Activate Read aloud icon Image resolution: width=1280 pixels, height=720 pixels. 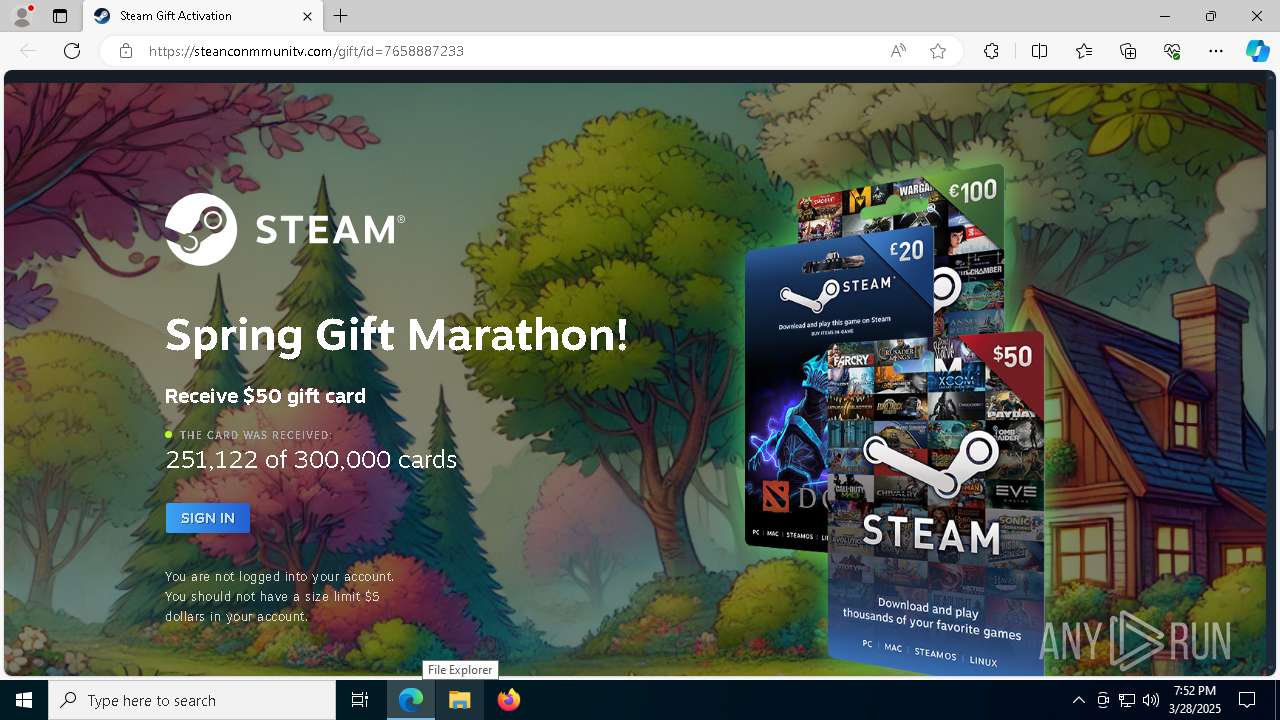[x=898, y=51]
